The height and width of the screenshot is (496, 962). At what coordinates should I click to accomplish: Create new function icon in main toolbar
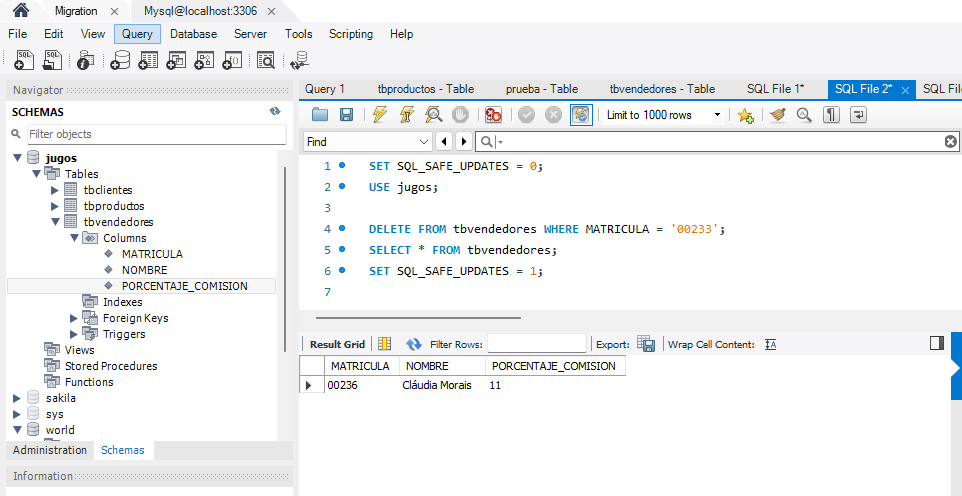click(232, 60)
